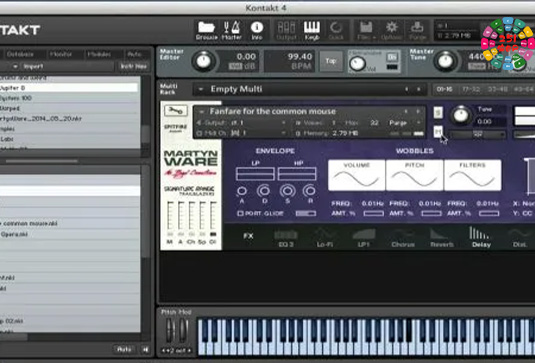The width and height of the screenshot is (535, 363).
Task: Mute the instrument with M button
Action: click(438, 131)
